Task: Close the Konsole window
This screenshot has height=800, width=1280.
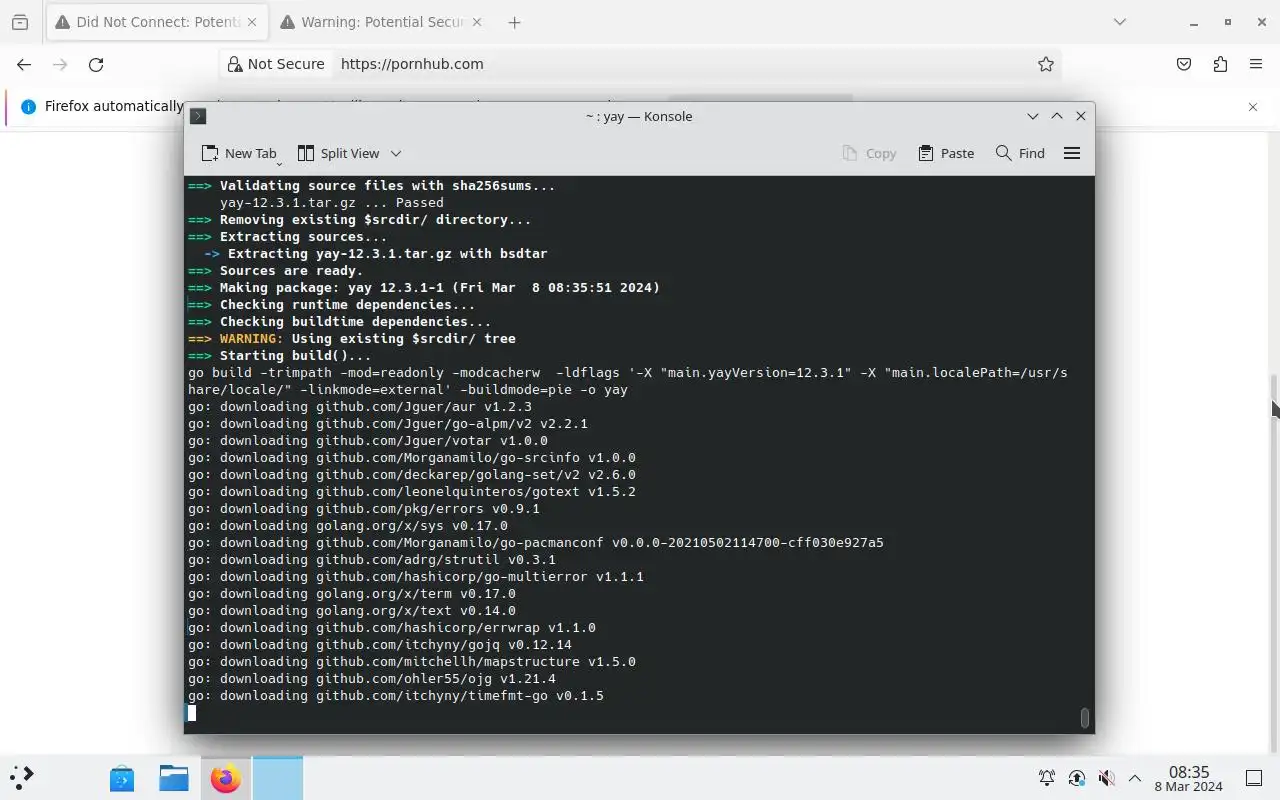Action: (1081, 116)
